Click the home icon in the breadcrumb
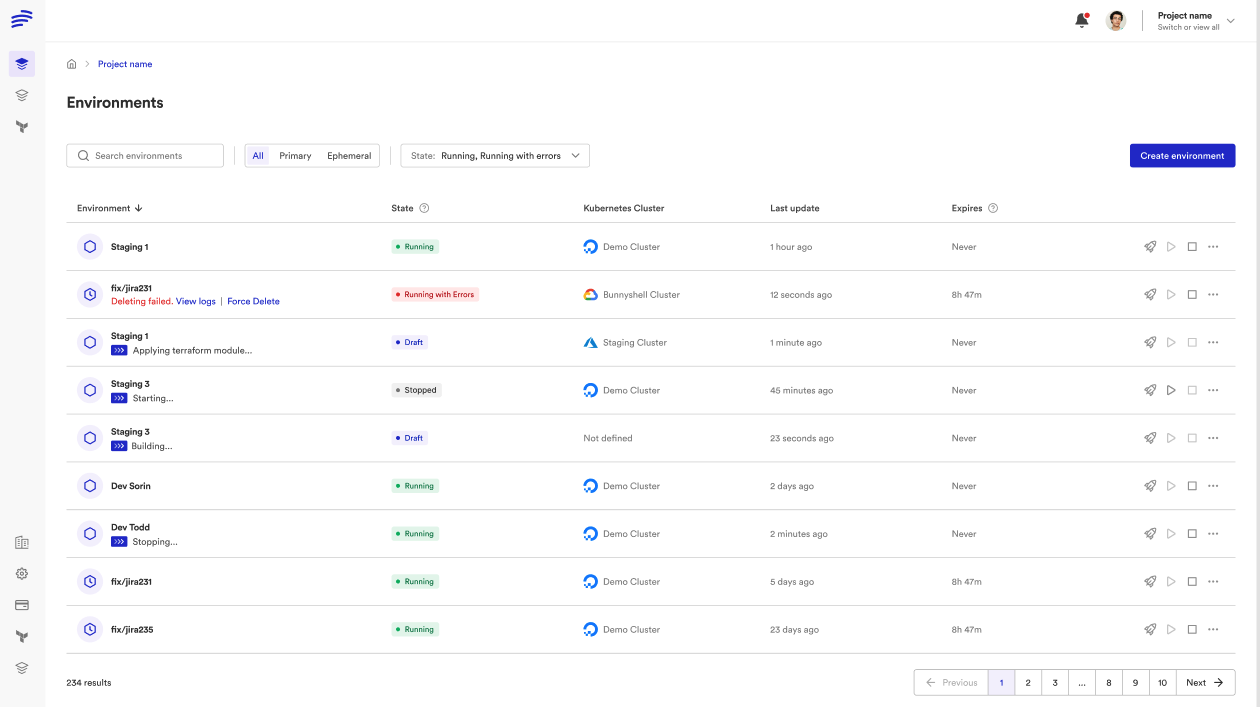Viewport: 1260px width, 707px height. [71, 63]
